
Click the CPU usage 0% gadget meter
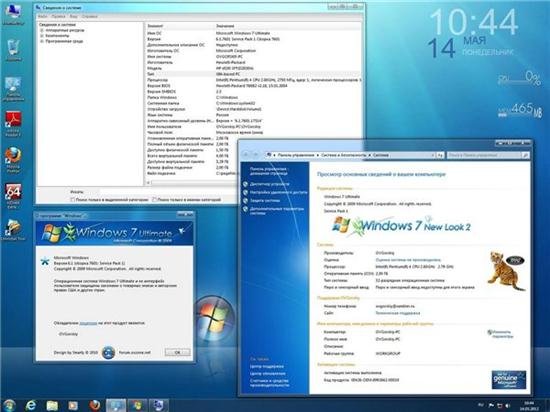[x=519, y=79]
